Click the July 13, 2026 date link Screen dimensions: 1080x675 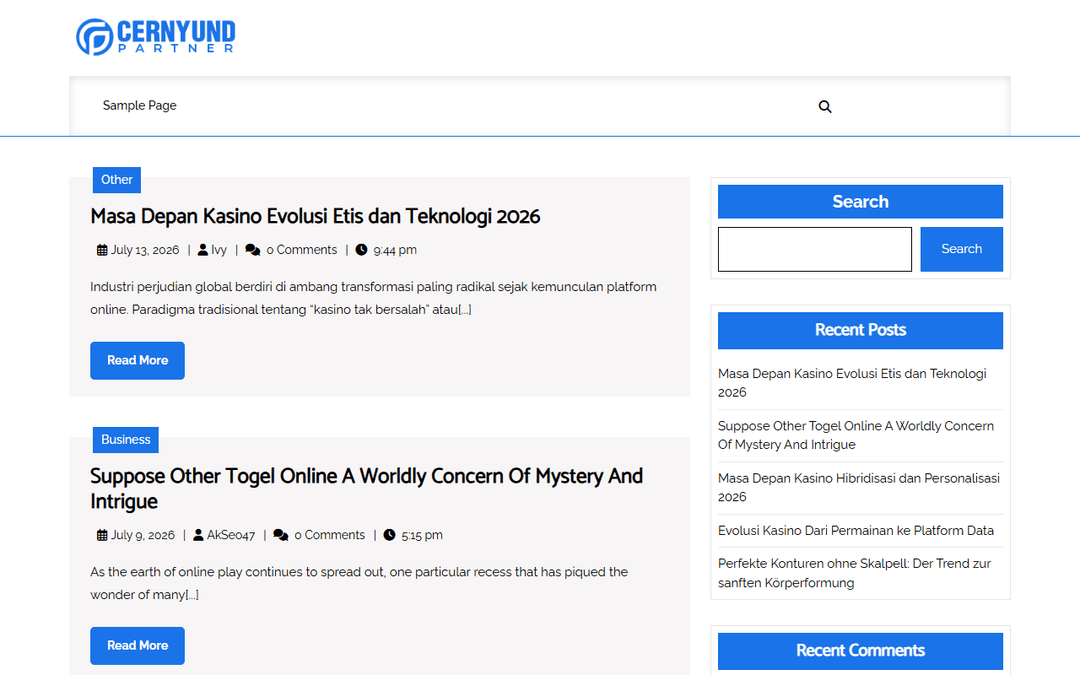point(145,250)
